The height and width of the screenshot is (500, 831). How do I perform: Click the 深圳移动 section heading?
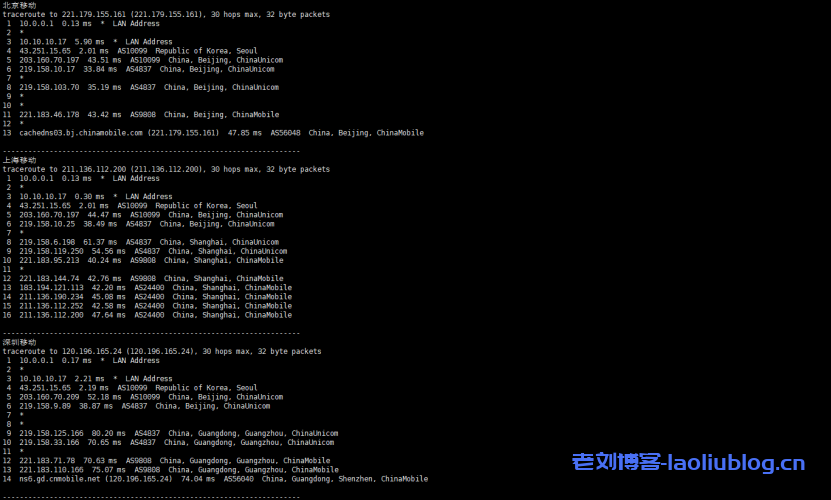coord(20,343)
